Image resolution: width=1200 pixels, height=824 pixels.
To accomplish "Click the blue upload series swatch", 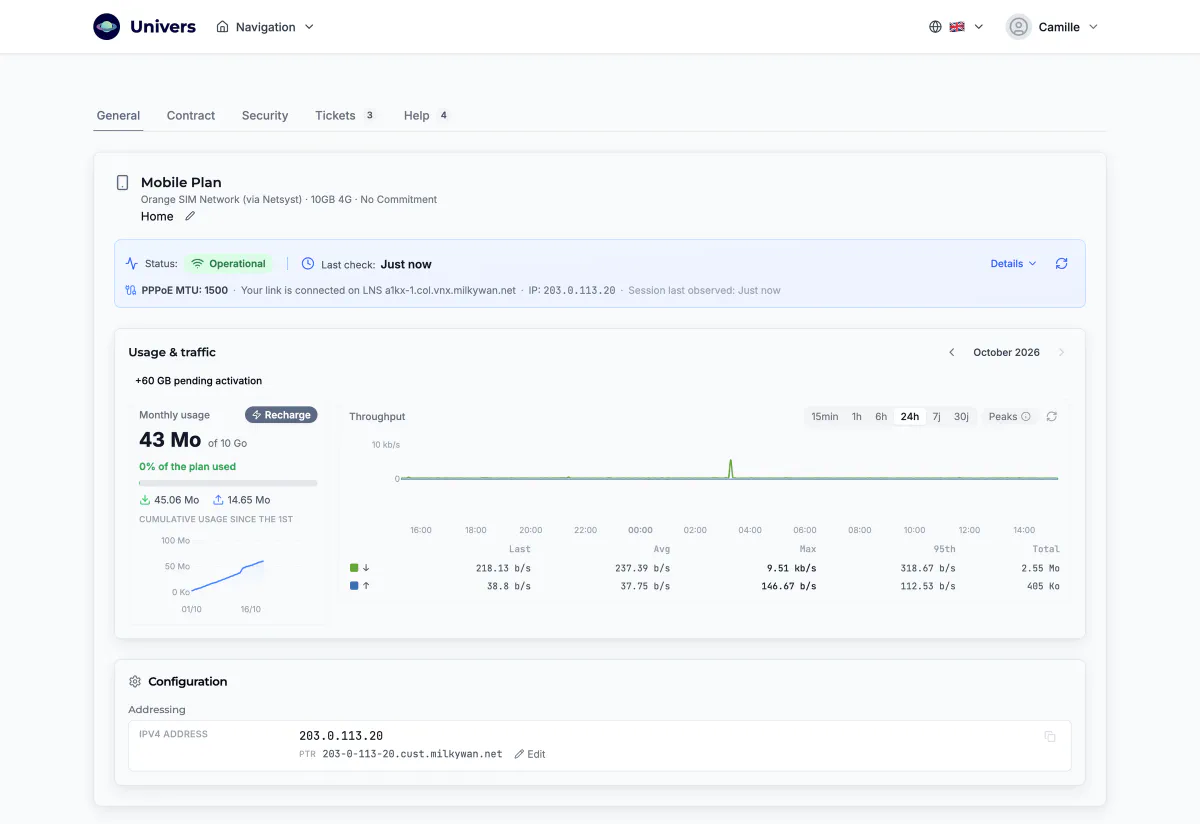I will [354, 586].
